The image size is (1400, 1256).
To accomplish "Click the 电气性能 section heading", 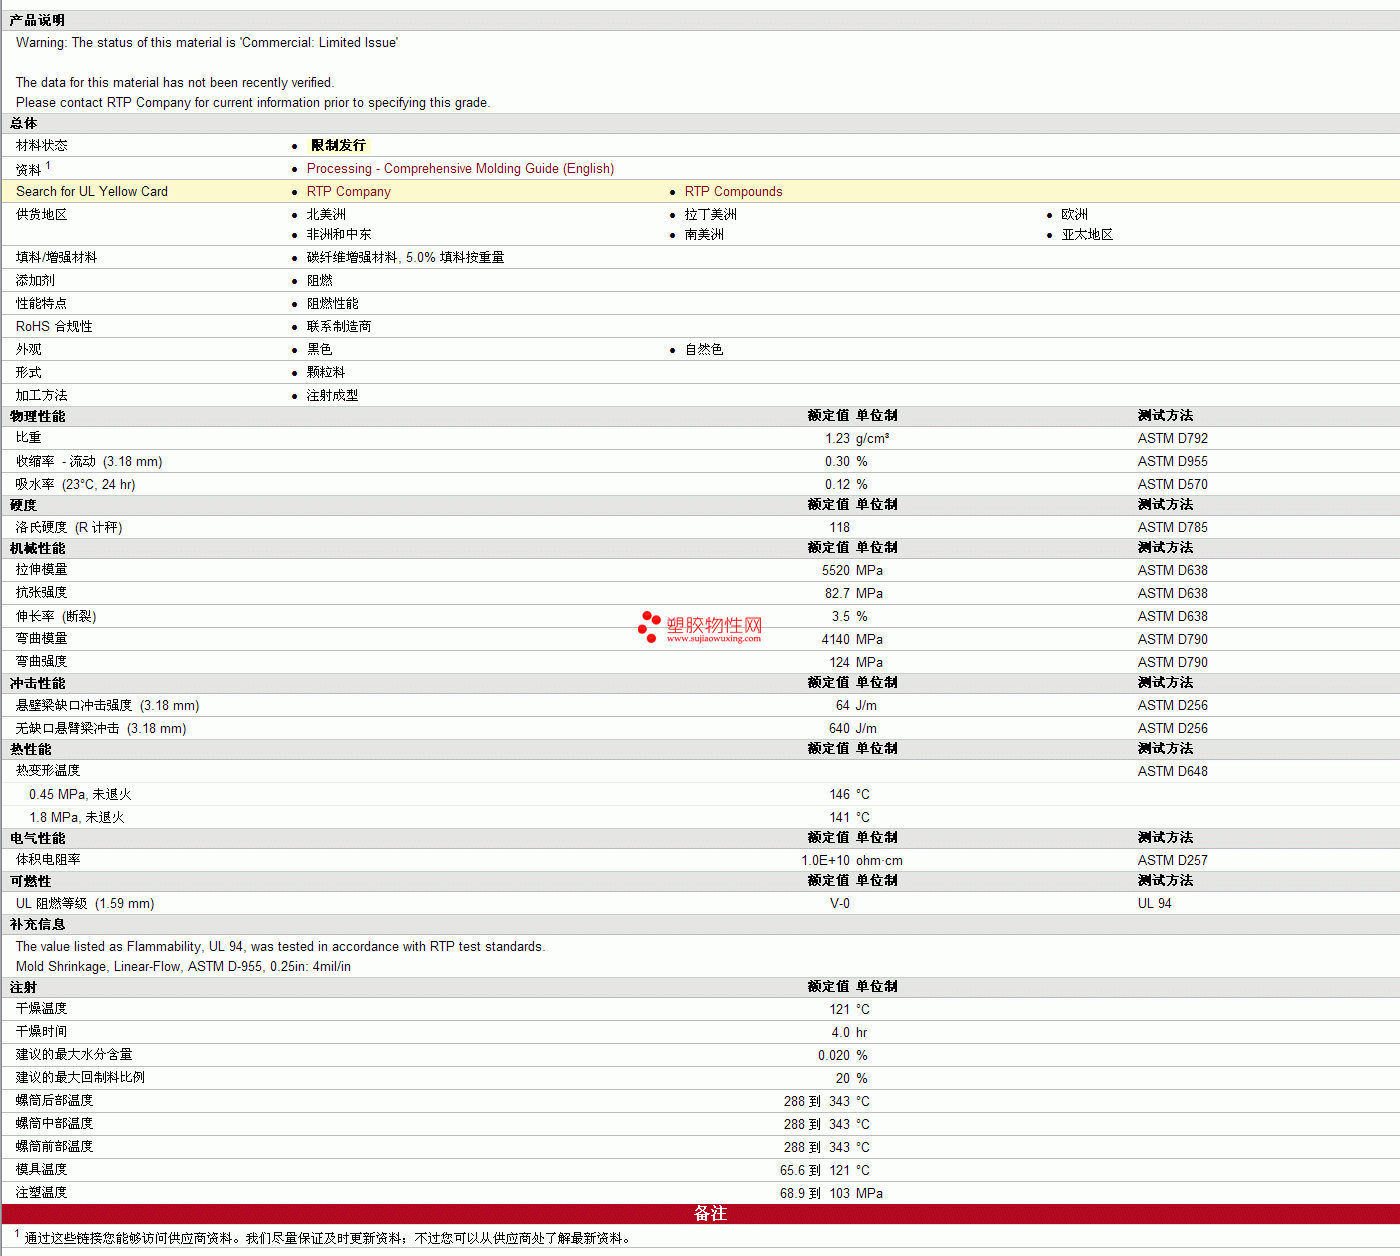I will point(38,839).
